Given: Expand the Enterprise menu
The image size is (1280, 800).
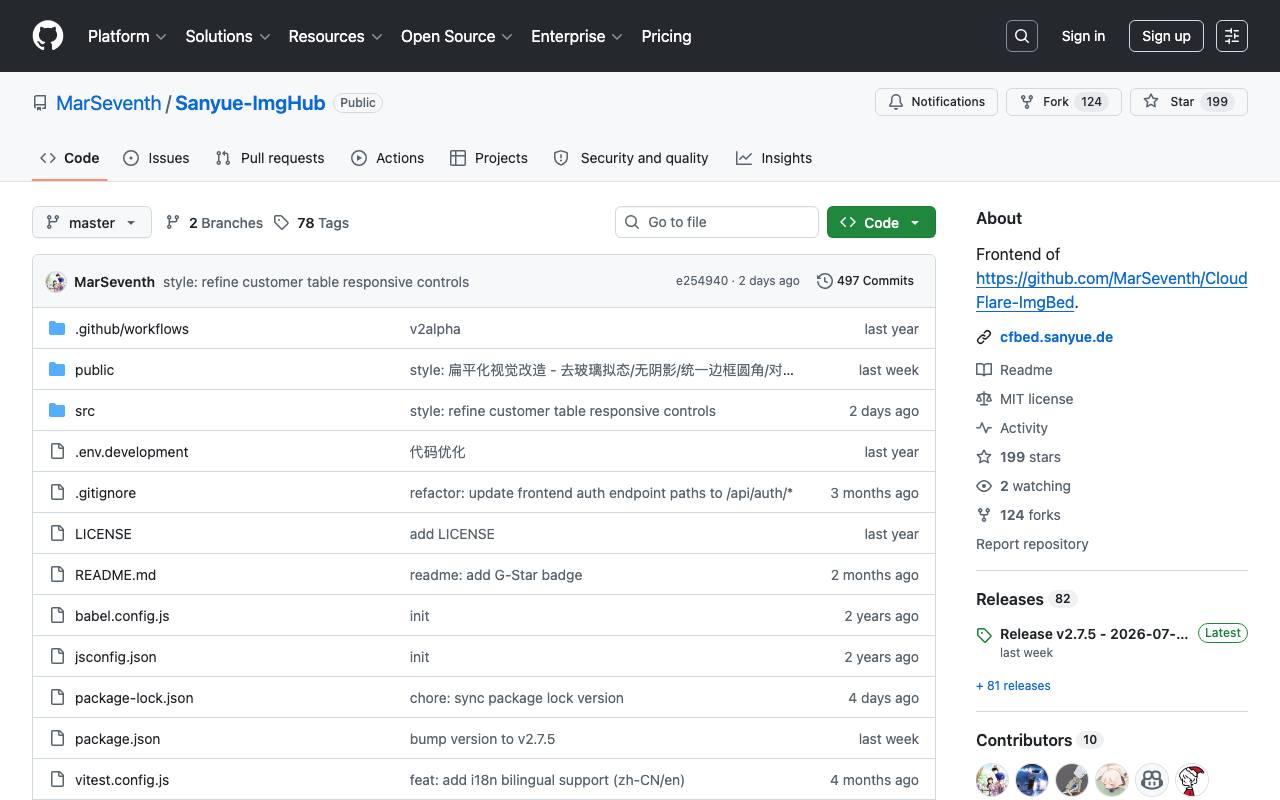Looking at the screenshot, I should pyautogui.click(x=577, y=36).
